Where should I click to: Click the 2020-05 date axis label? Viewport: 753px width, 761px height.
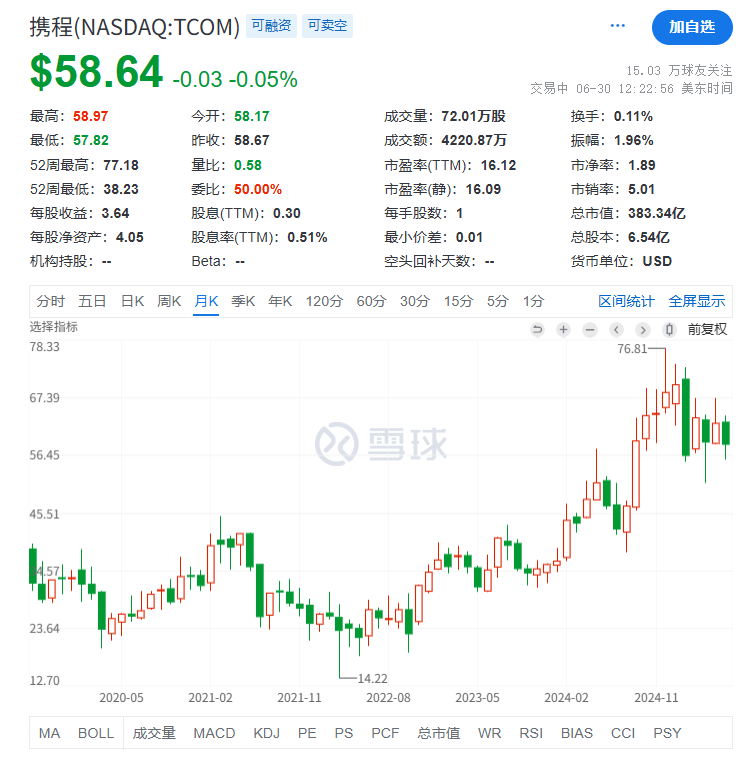coord(121,698)
